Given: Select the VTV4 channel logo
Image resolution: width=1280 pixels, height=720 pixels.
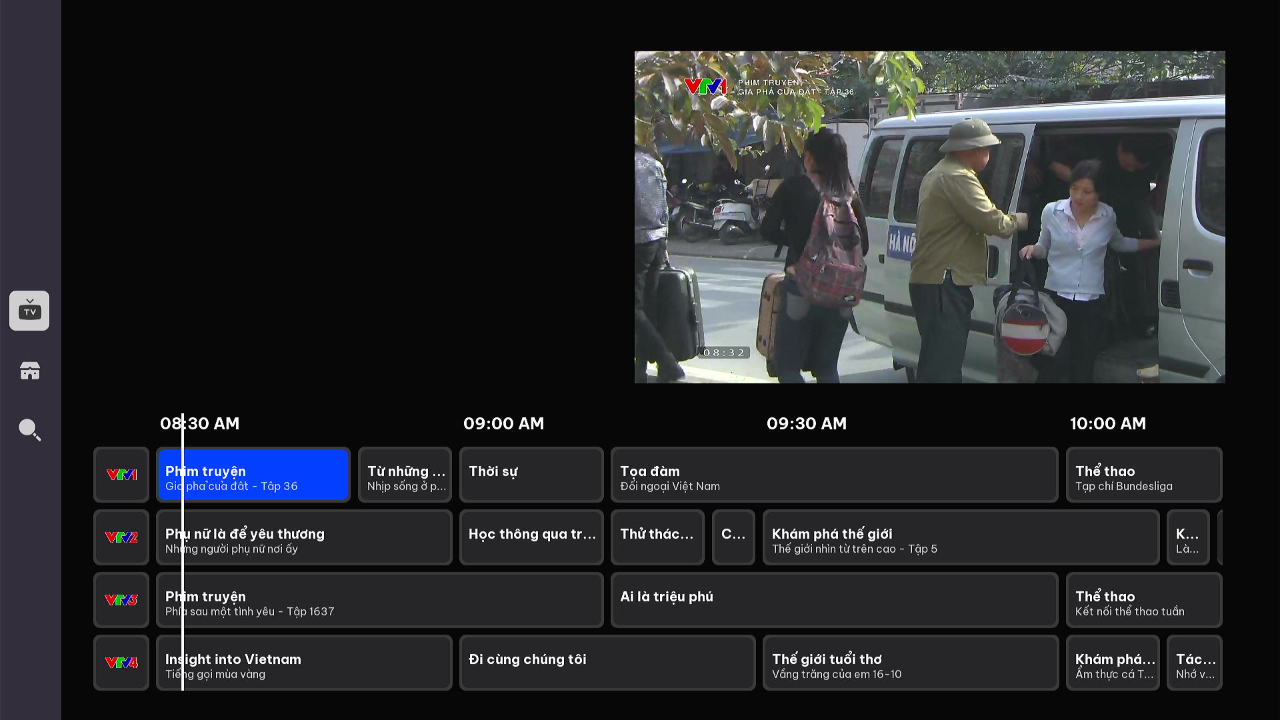Looking at the screenshot, I should point(121,662).
